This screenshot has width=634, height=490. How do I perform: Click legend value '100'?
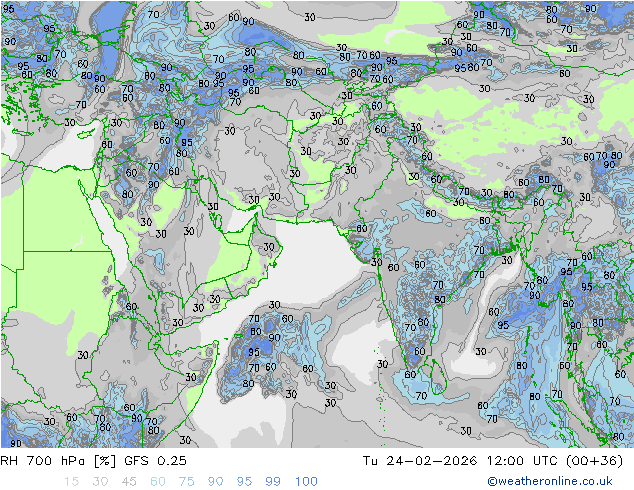tap(306, 482)
